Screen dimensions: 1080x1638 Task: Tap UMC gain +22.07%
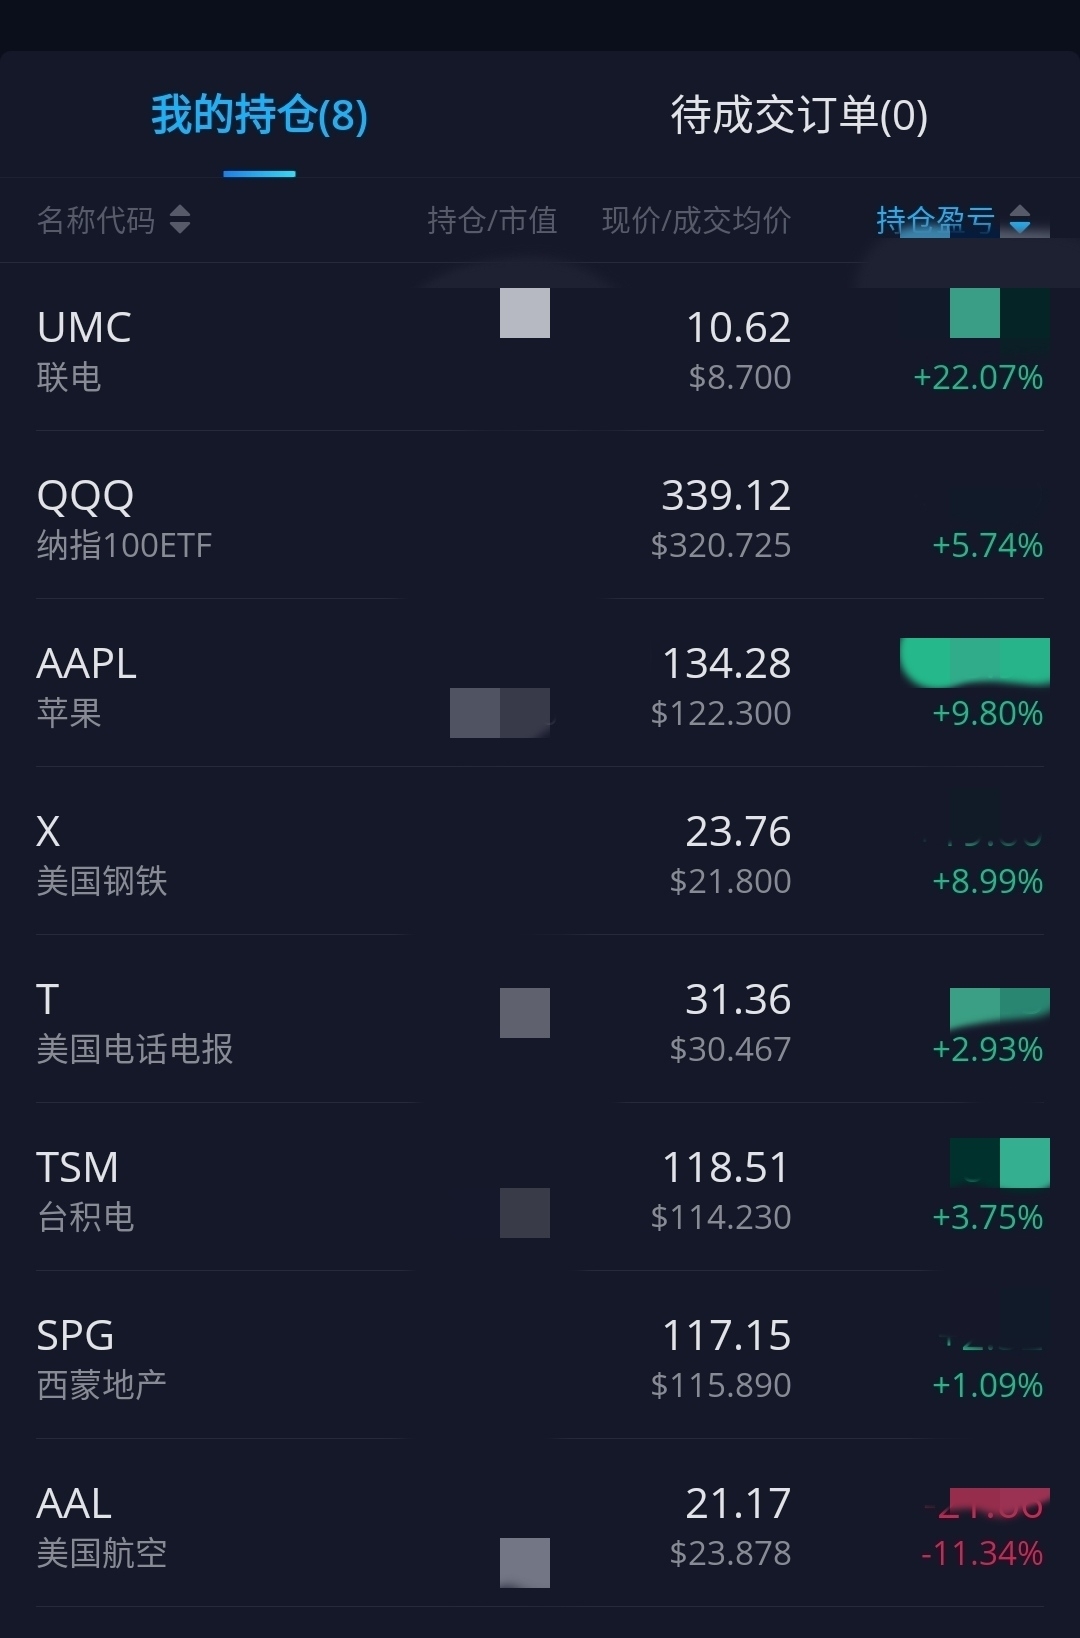978,378
